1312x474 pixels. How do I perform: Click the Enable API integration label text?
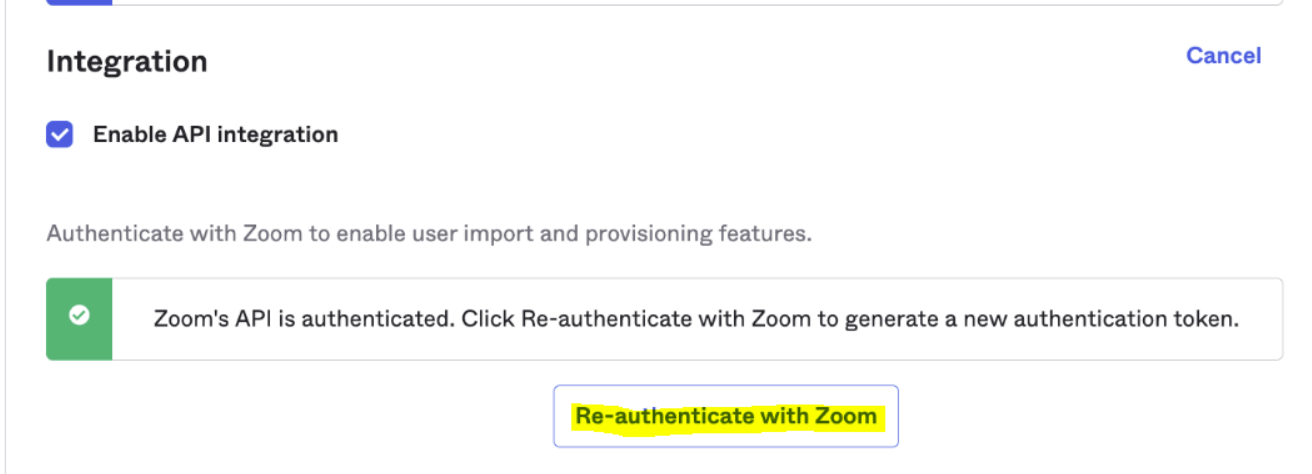(x=215, y=135)
